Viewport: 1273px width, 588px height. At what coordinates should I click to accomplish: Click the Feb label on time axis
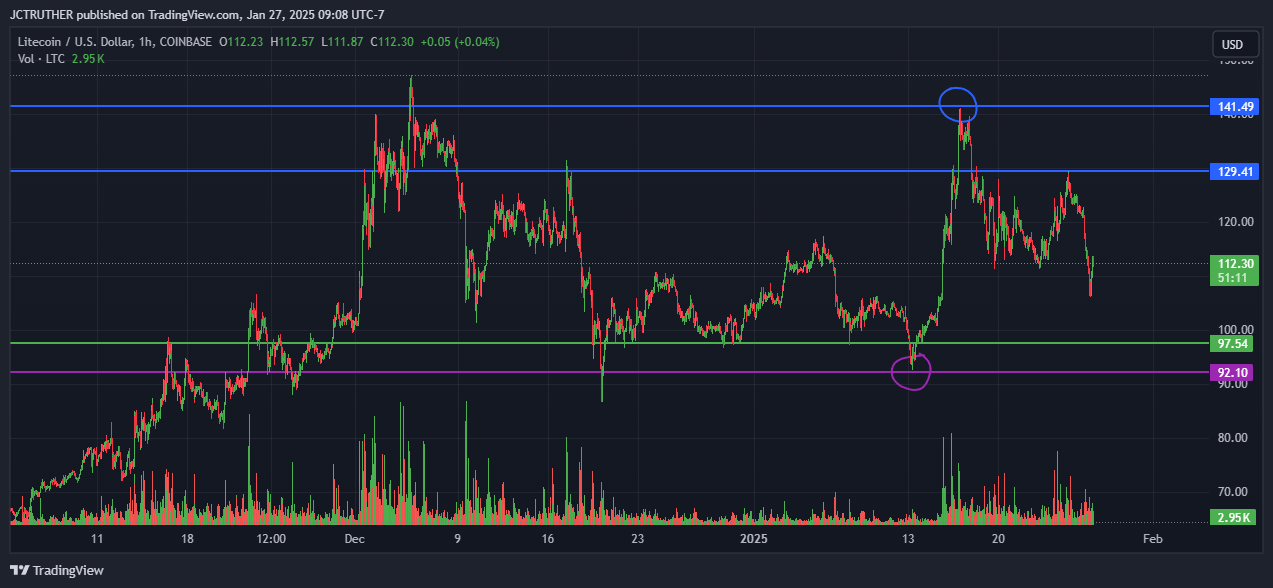click(1152, 539)
